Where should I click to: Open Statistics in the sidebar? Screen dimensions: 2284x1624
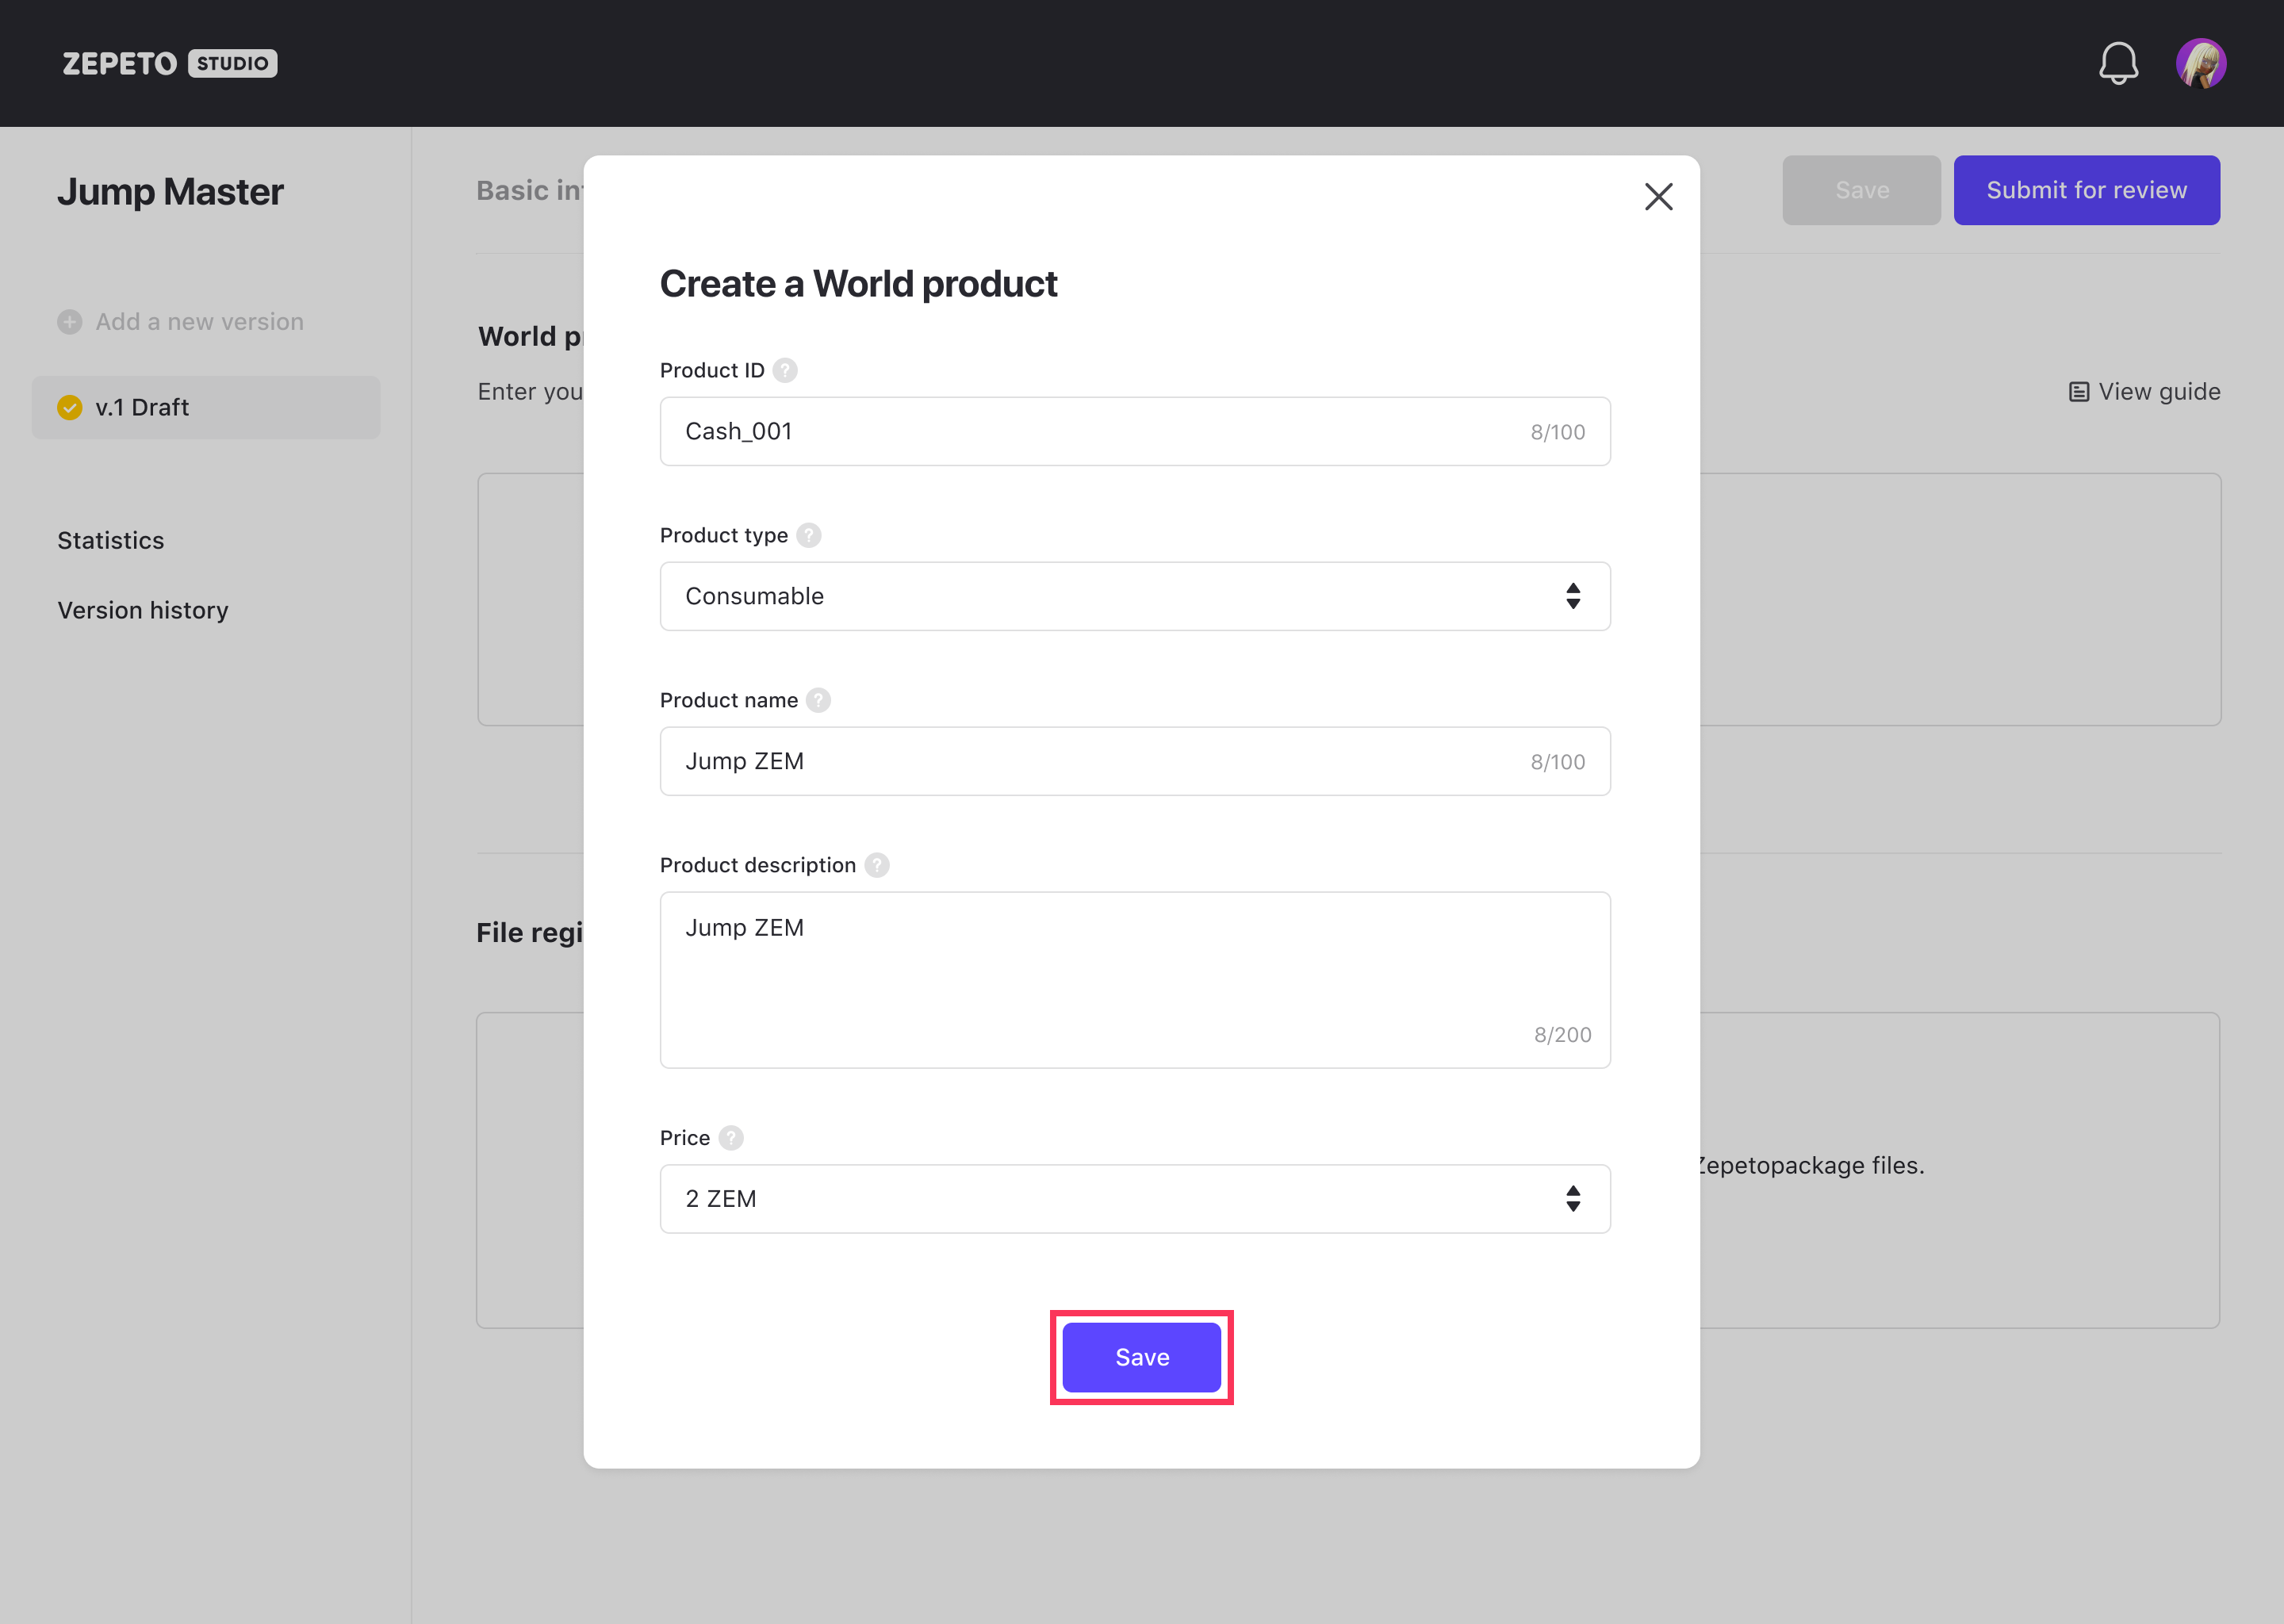click(111, 541)
